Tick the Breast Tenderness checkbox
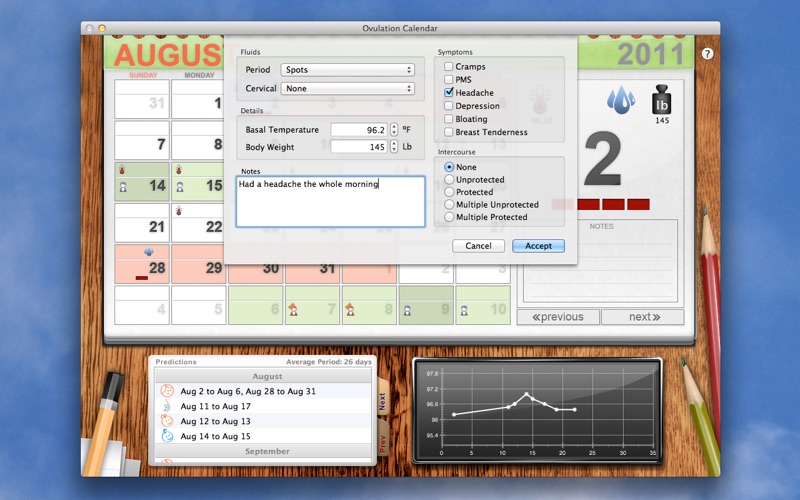Screen dimensions: 800x500 (x=449, y=132)
